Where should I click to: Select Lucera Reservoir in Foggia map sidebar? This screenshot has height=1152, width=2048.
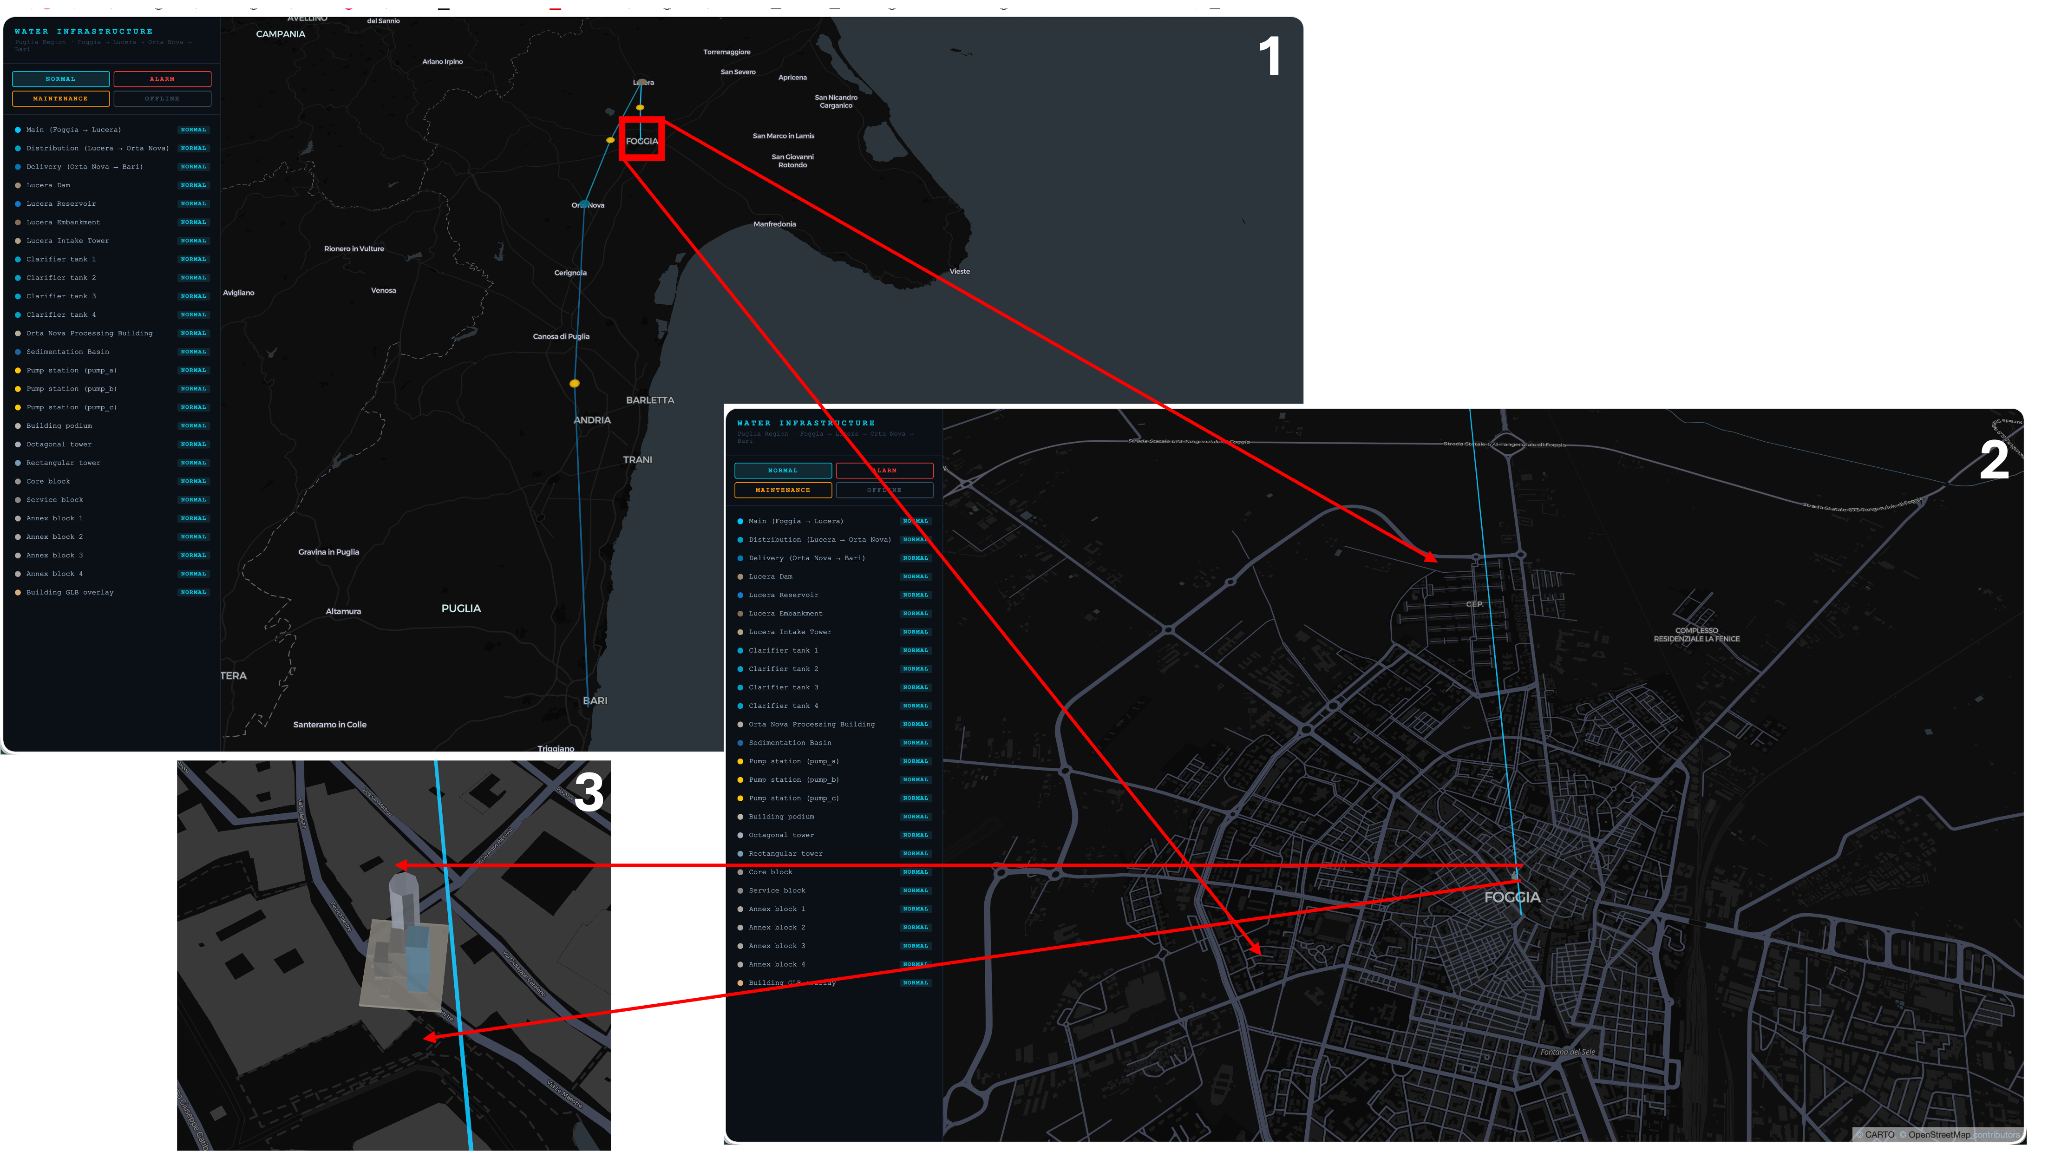(x=833, y=595)
